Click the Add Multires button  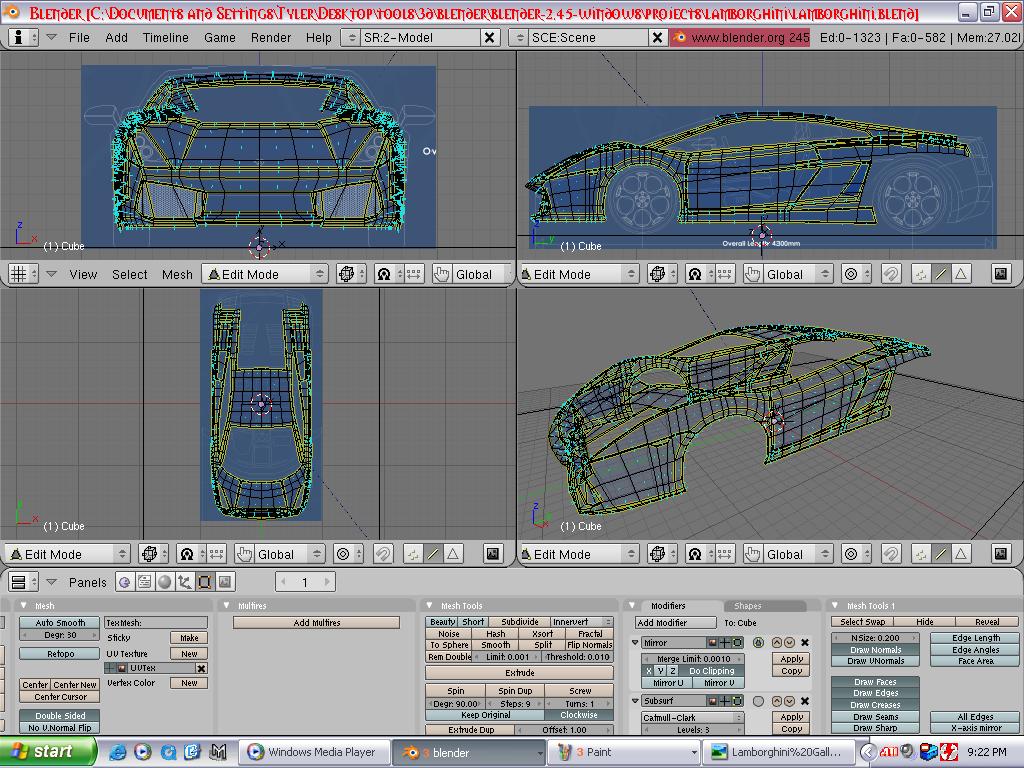point(317,622)
